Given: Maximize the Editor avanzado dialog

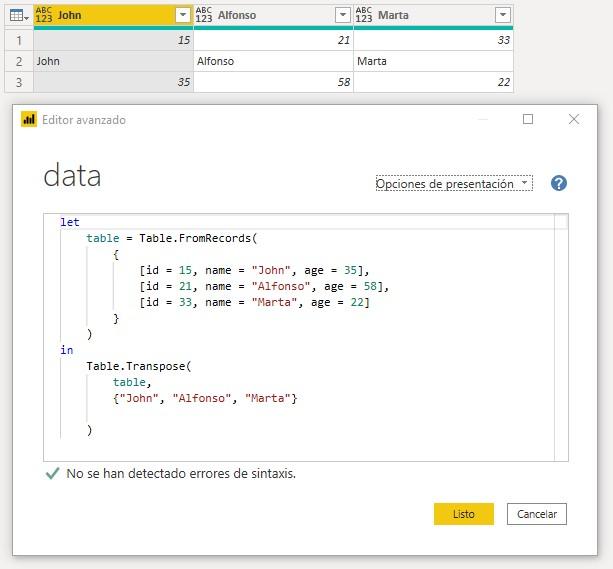Looking at the screenshot, I should point(528,119).
